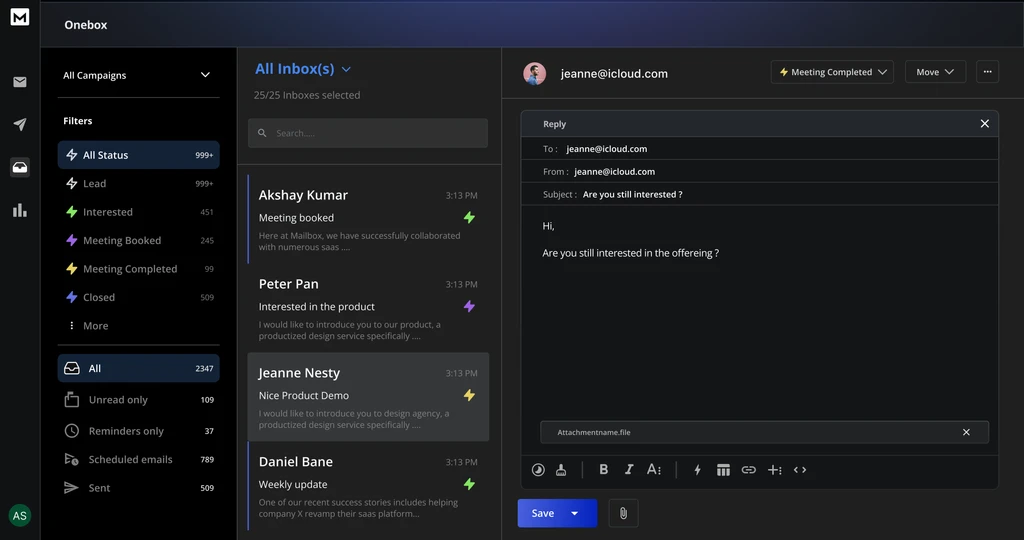Open the plus insert-more toolbar icon
This screenshot has height=540, width=1024.
coord(775,469)
